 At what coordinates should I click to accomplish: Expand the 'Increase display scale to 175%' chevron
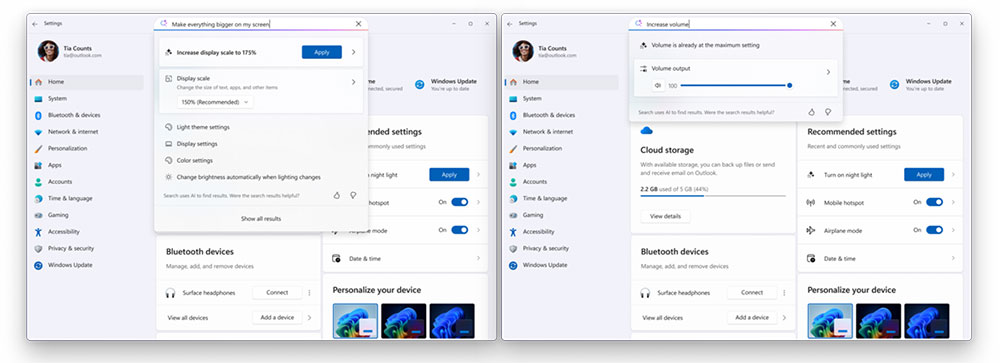tap(353, 52)
